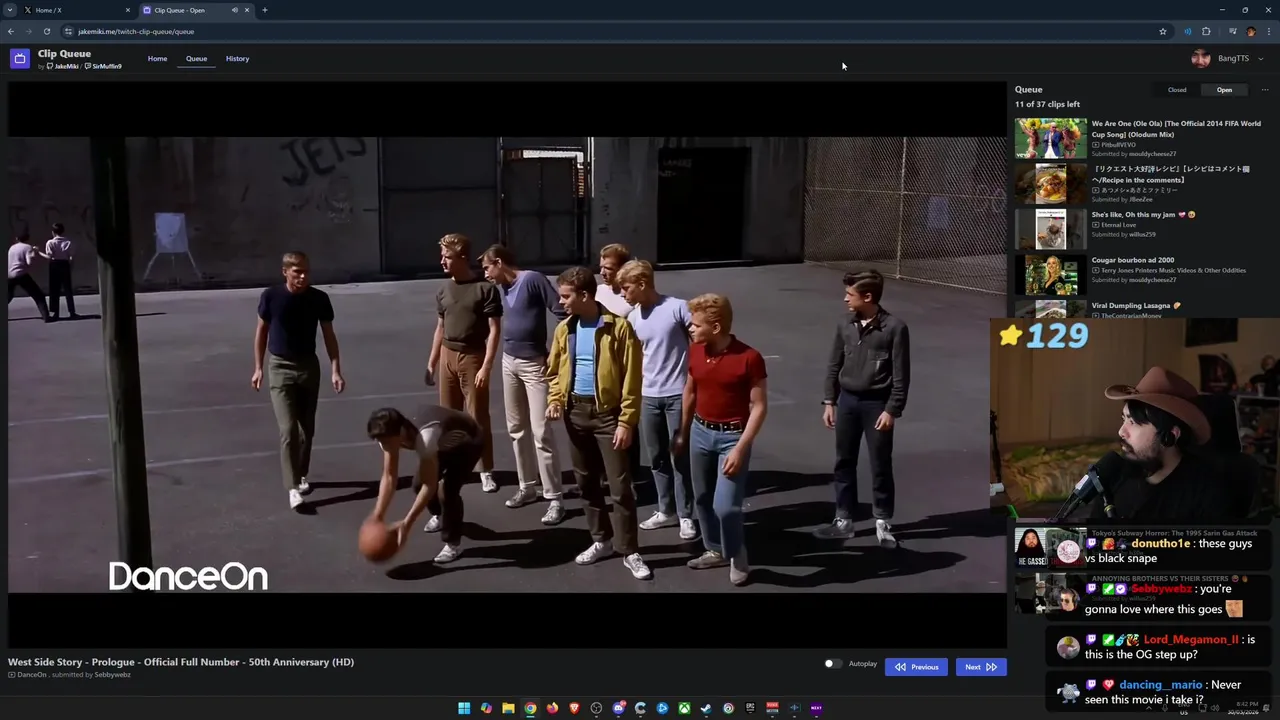Open the Chrome profile avatar

(x=1250, y=31)
